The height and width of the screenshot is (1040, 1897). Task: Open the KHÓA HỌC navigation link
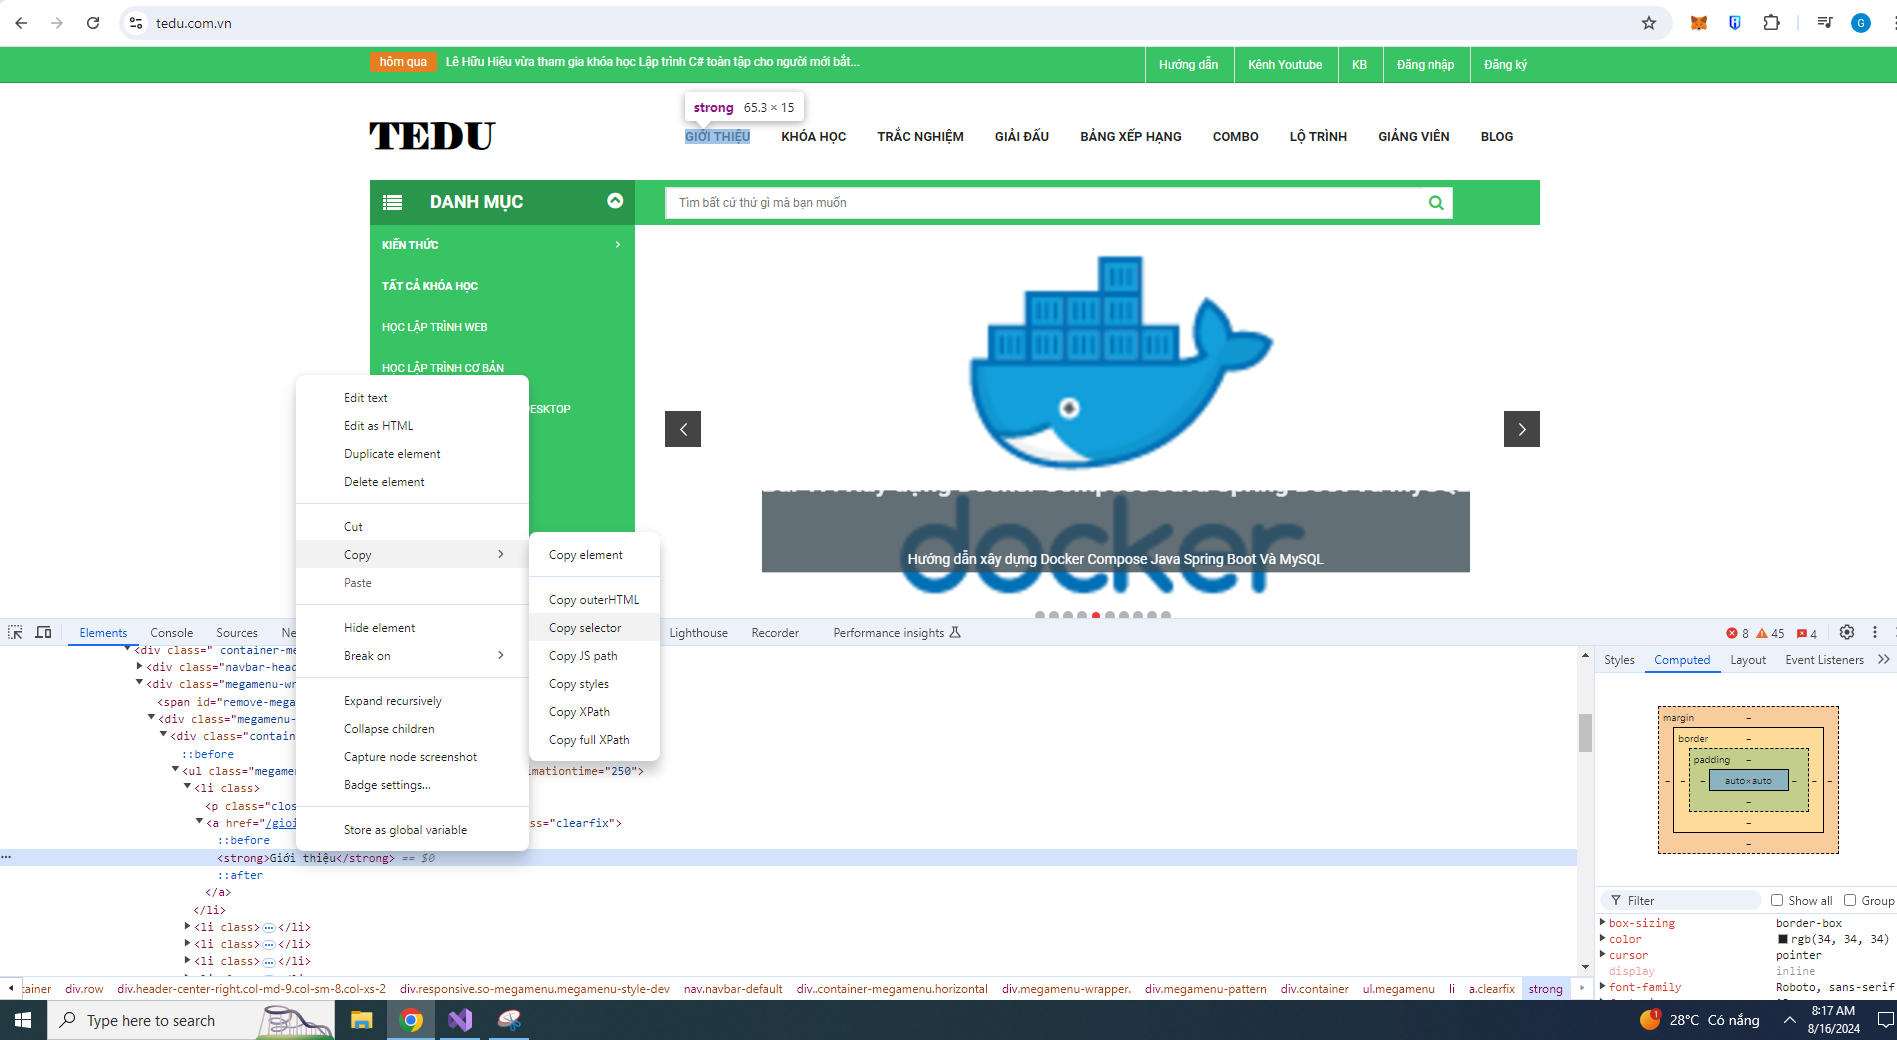point(813,137)
